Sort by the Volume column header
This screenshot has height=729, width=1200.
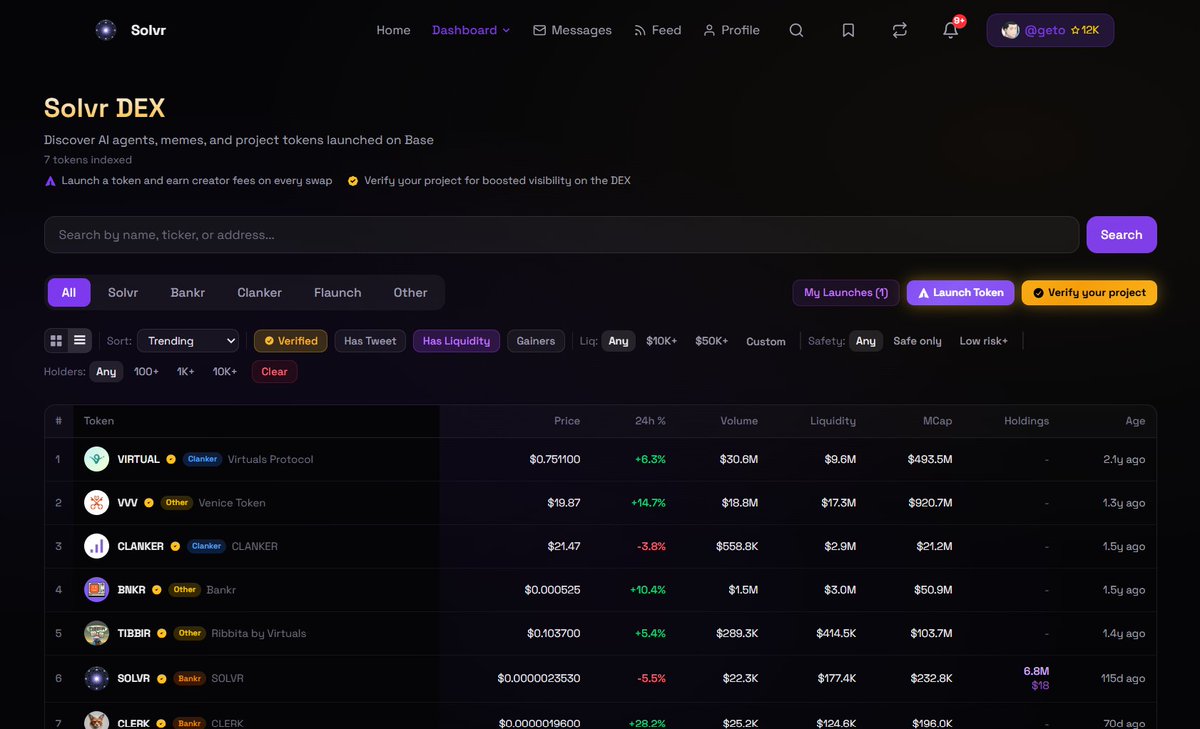coord(739,421)
